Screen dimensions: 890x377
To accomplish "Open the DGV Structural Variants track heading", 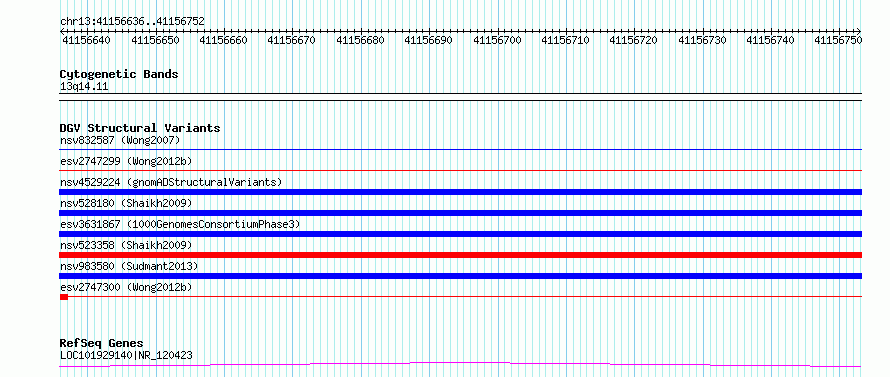I will click(140, 128).
